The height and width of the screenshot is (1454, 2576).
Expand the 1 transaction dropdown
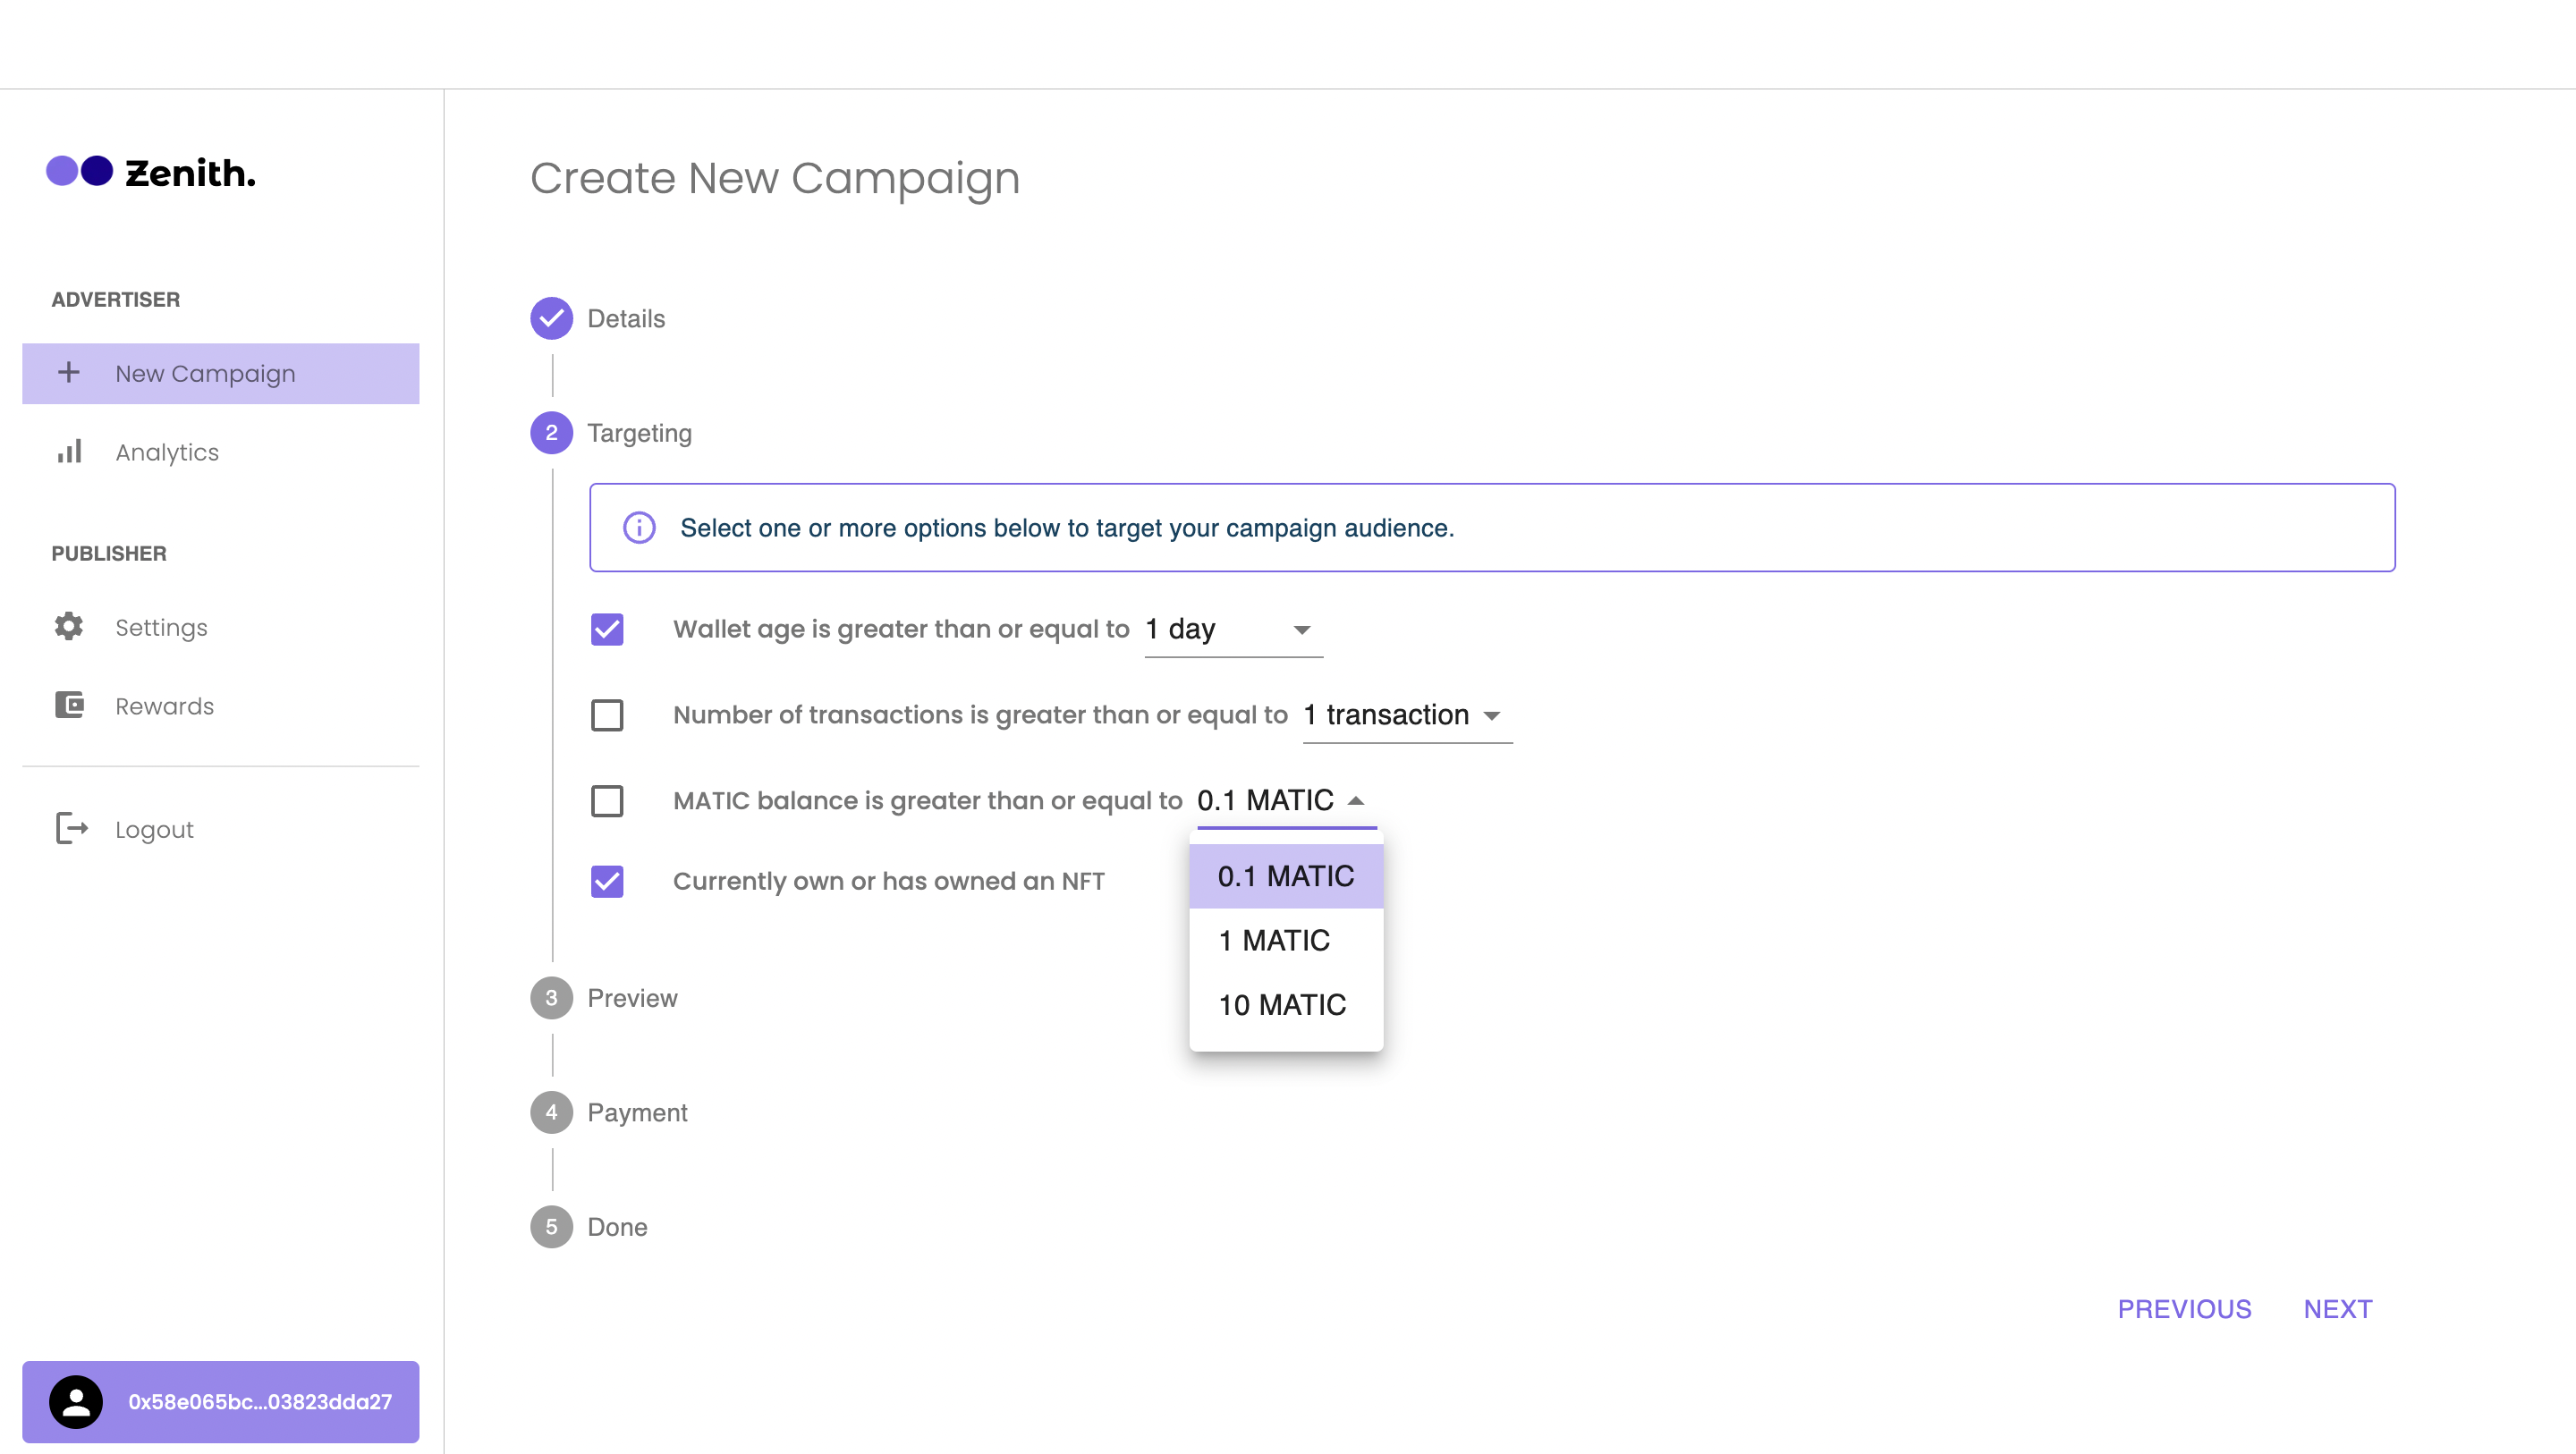(1405, 715)
